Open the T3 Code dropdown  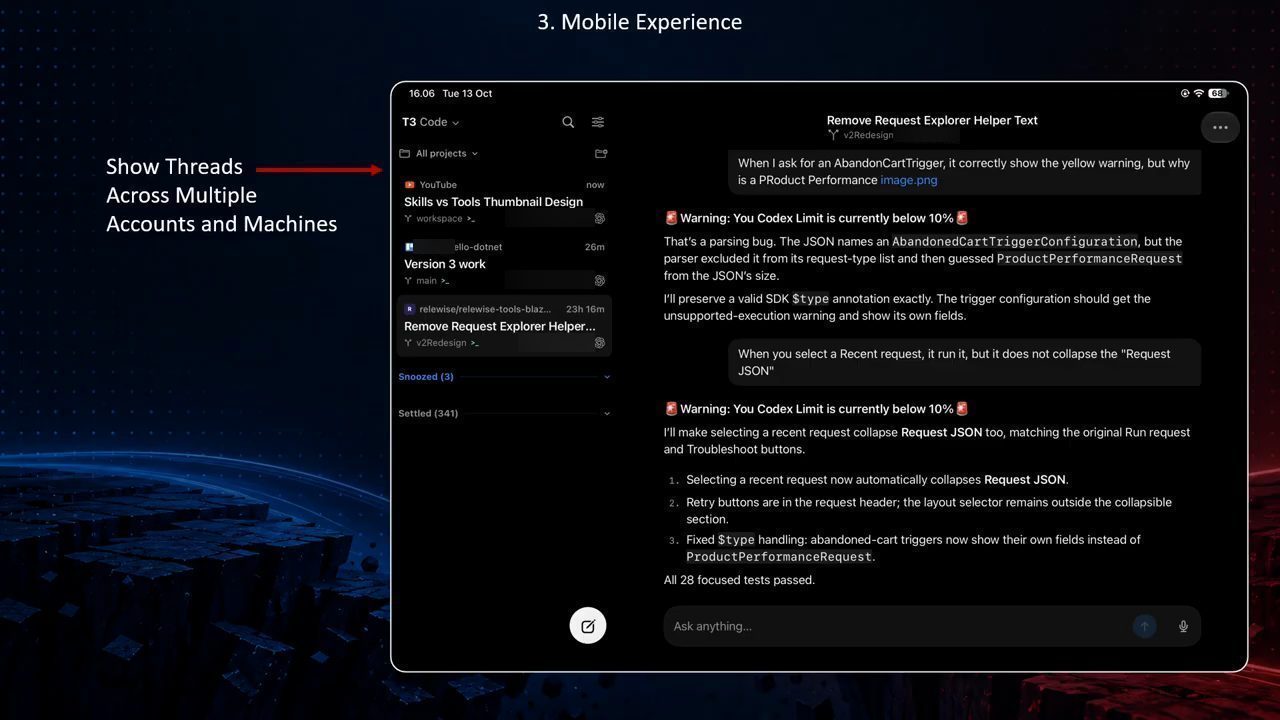point(430,122)
